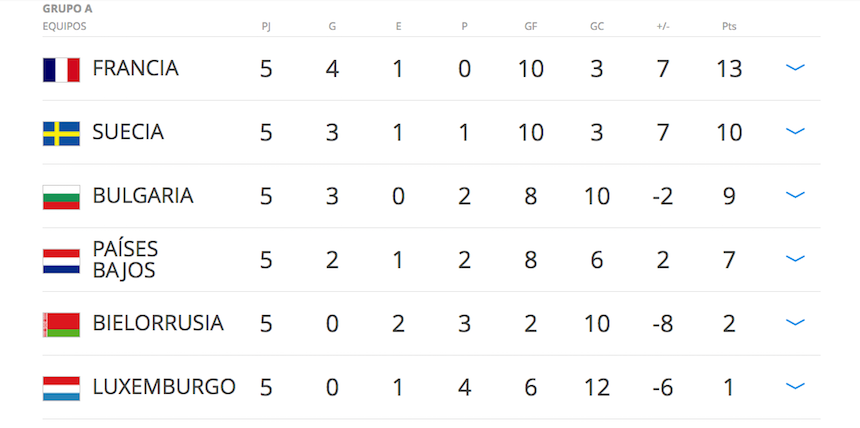Click the Bielorrusia flag icon
This screenshot has width=860, height=428.
61,324
